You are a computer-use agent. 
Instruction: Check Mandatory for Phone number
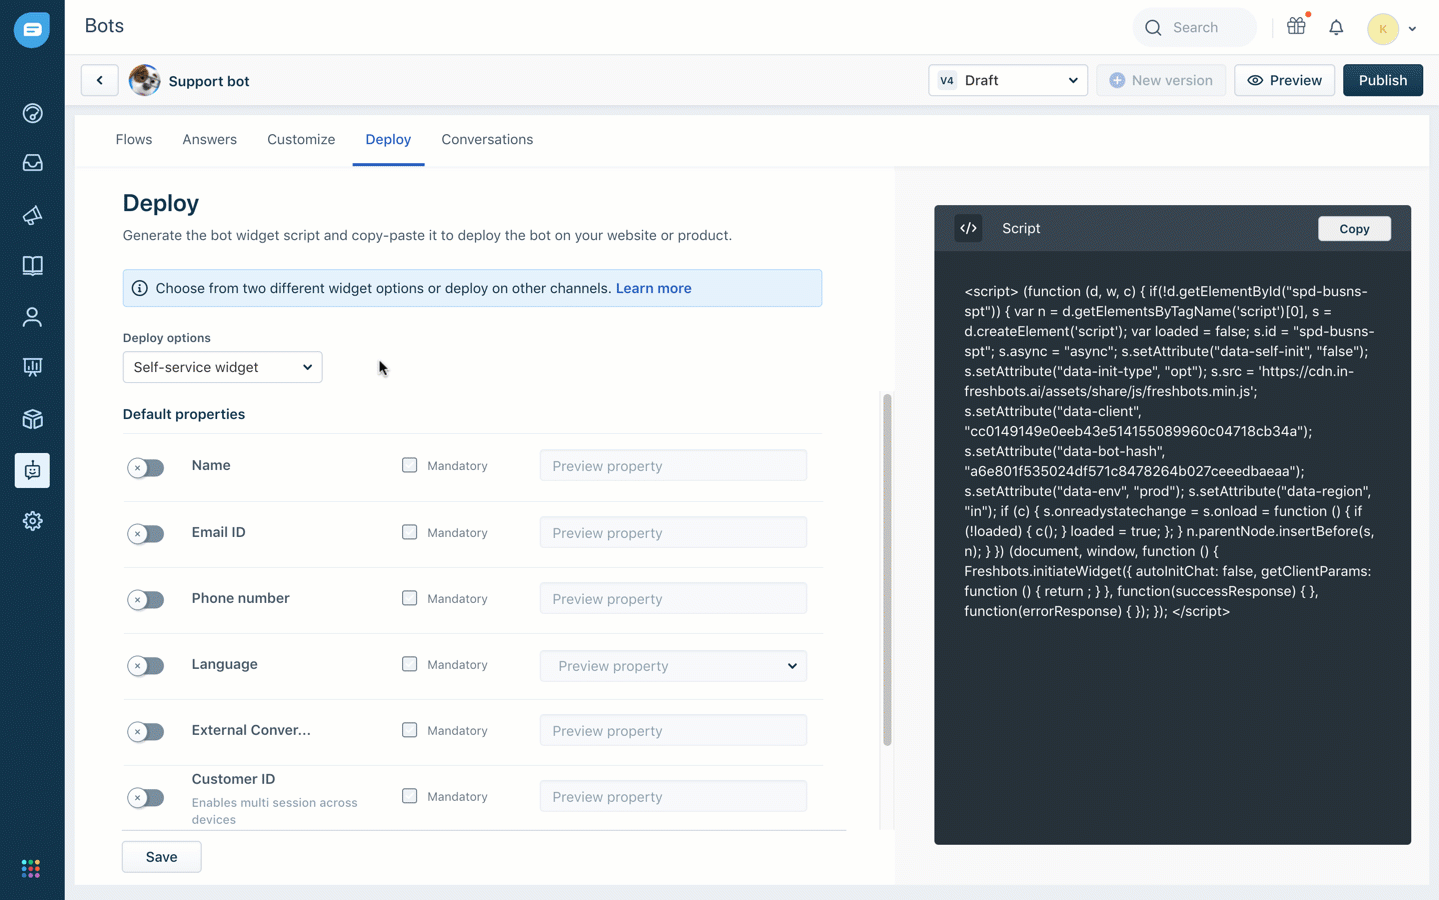(409, 598)
